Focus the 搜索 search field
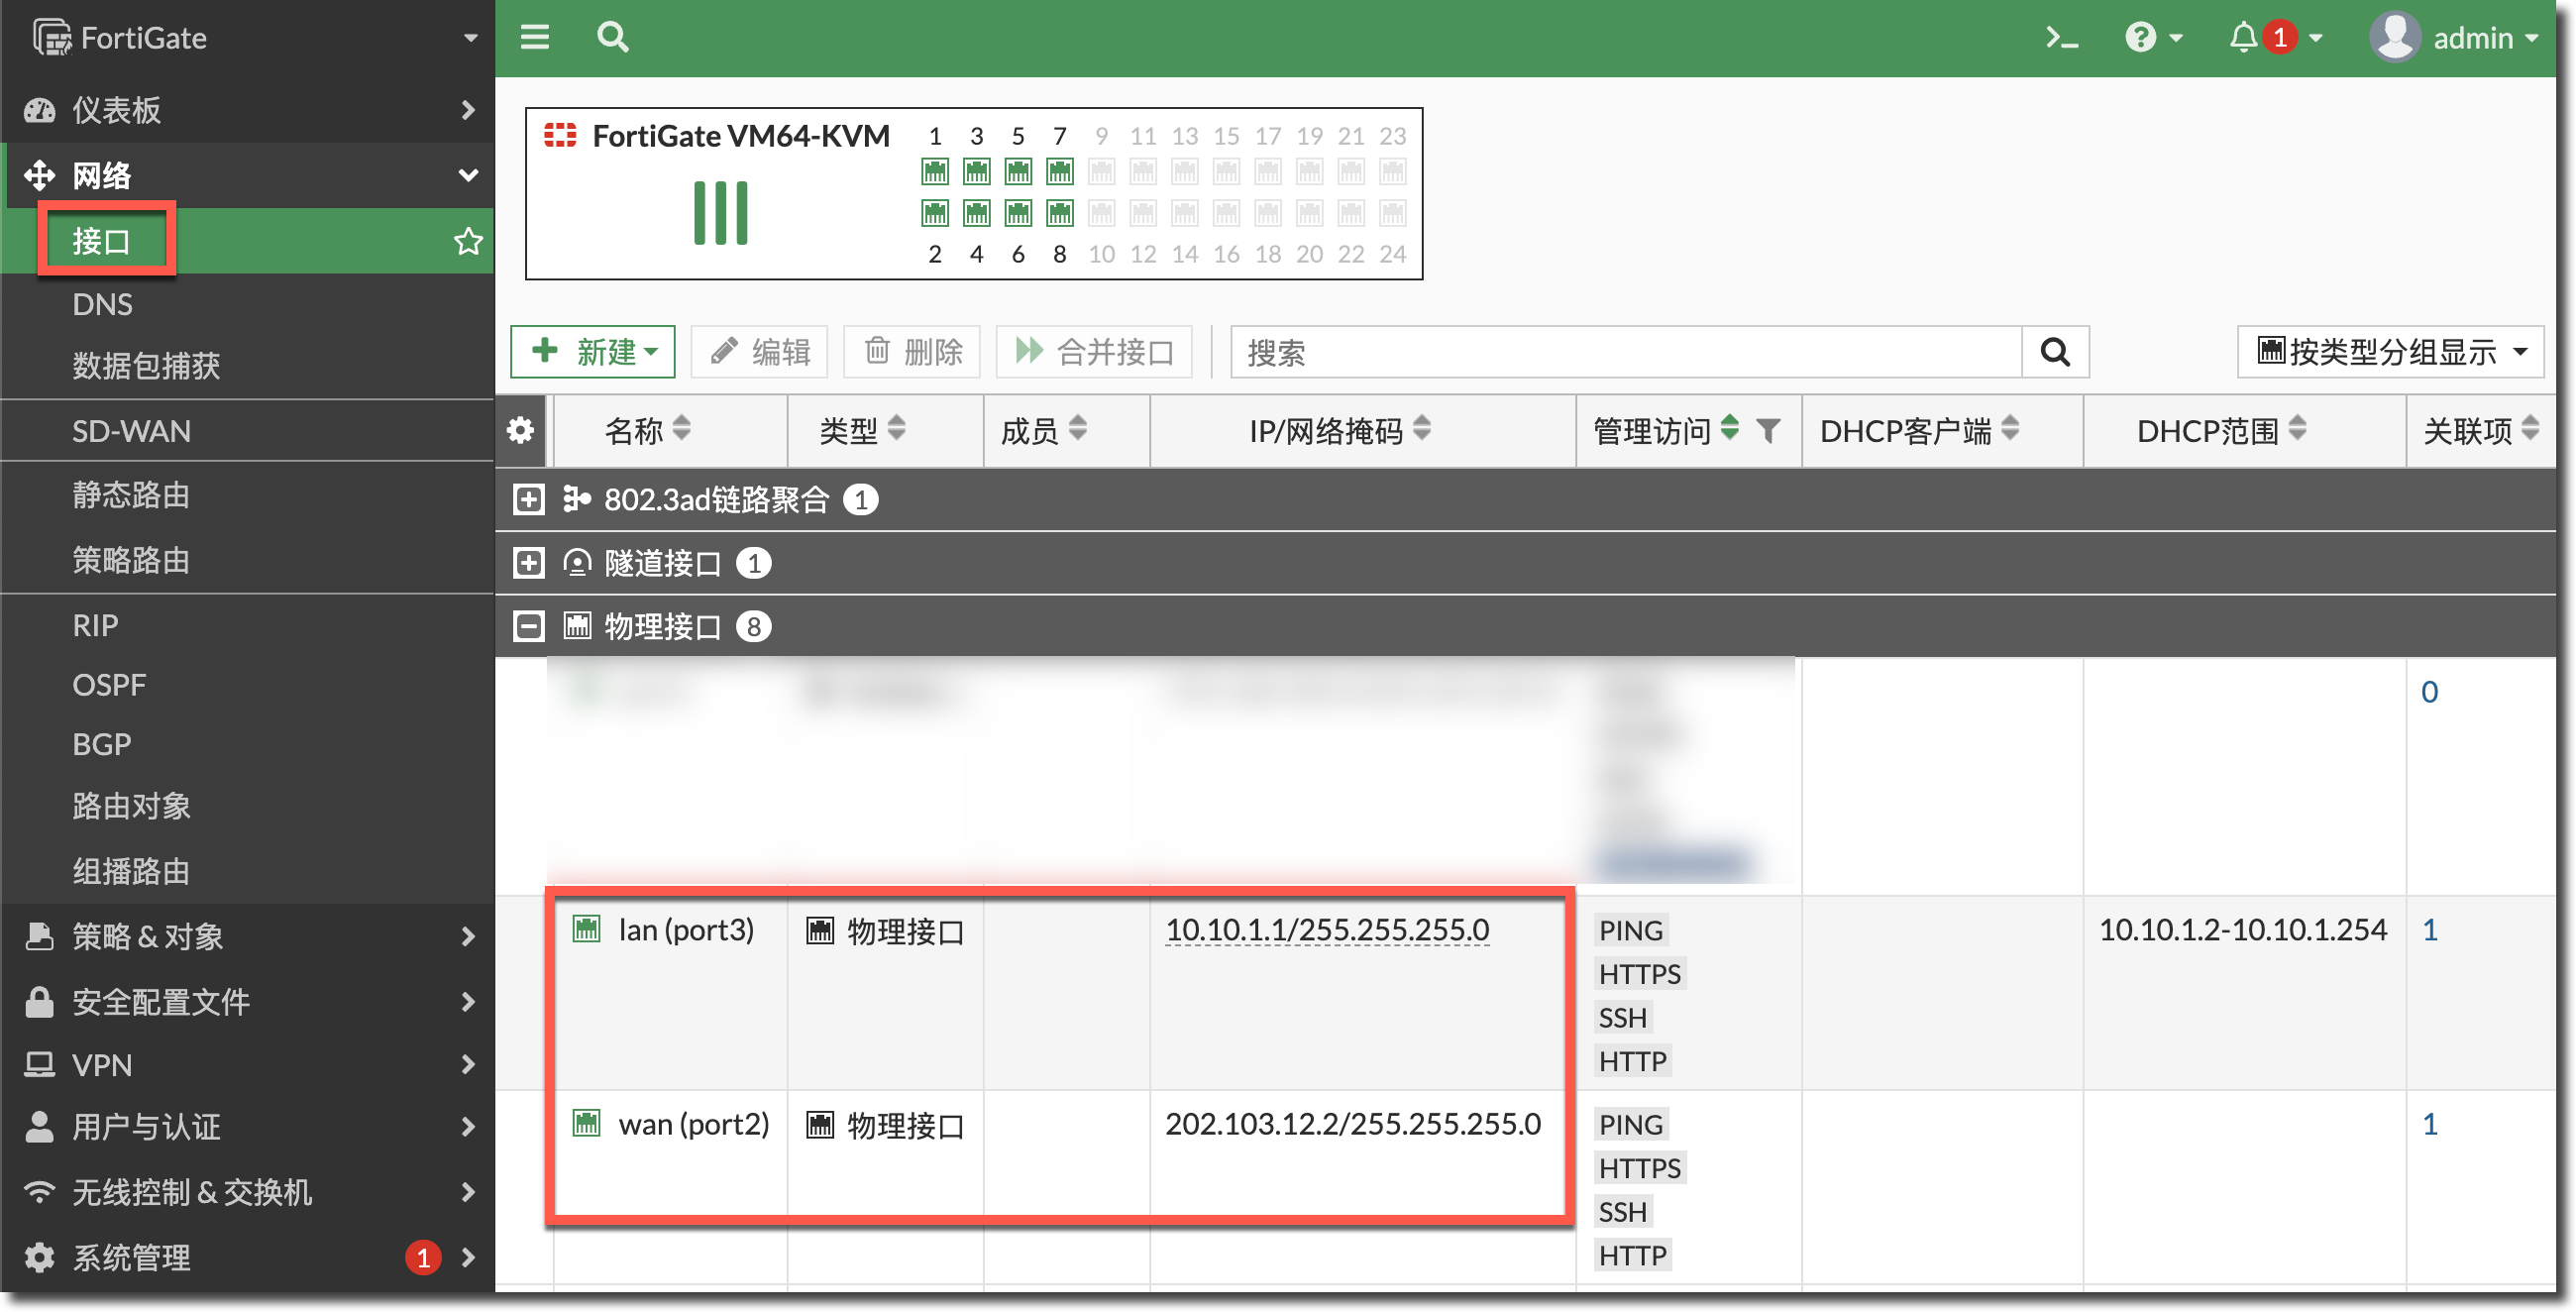 [x=1626, y=352]
